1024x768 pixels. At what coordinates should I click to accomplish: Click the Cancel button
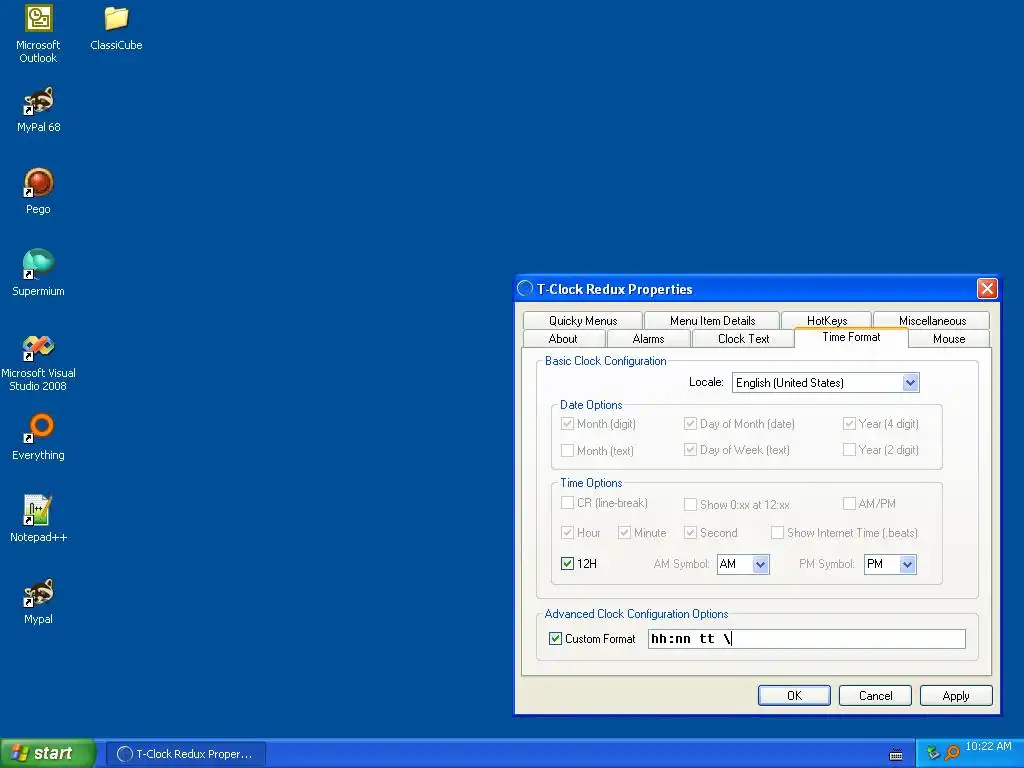pyautogui.click(x=875, y=696)
